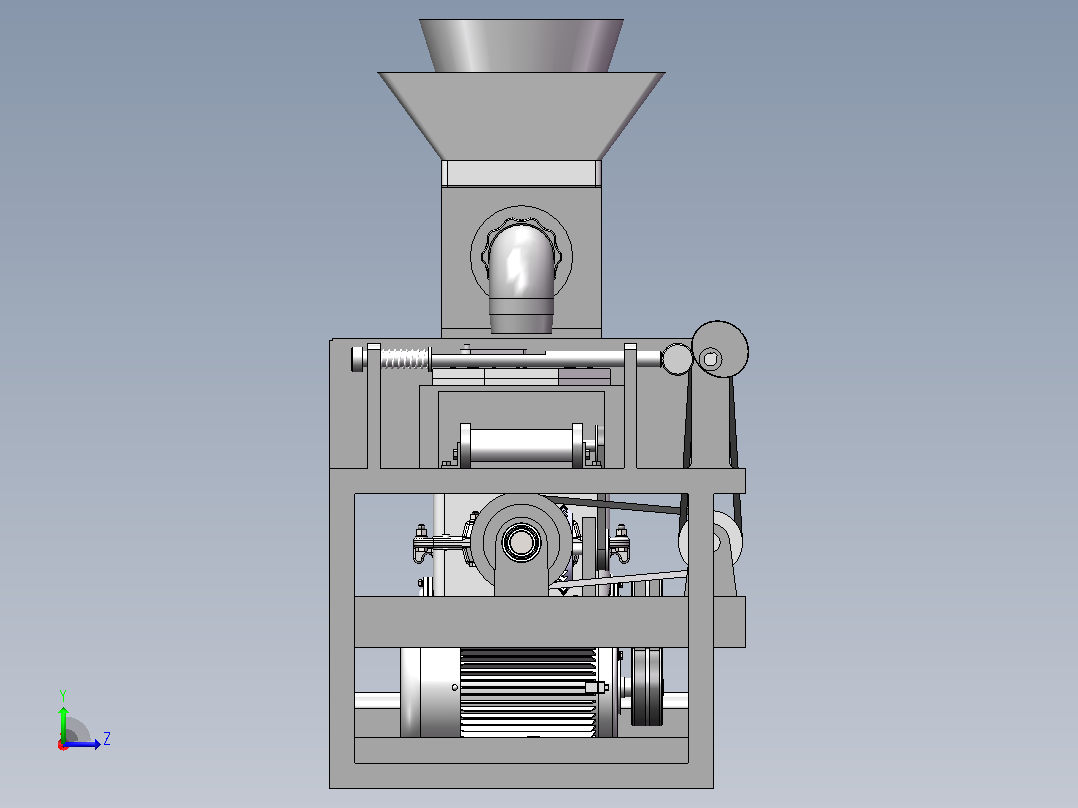The height and width of the screenshot is (808, 1078).
Task: Pick the central bearing housing bore
Action: (x=521, y=542)
